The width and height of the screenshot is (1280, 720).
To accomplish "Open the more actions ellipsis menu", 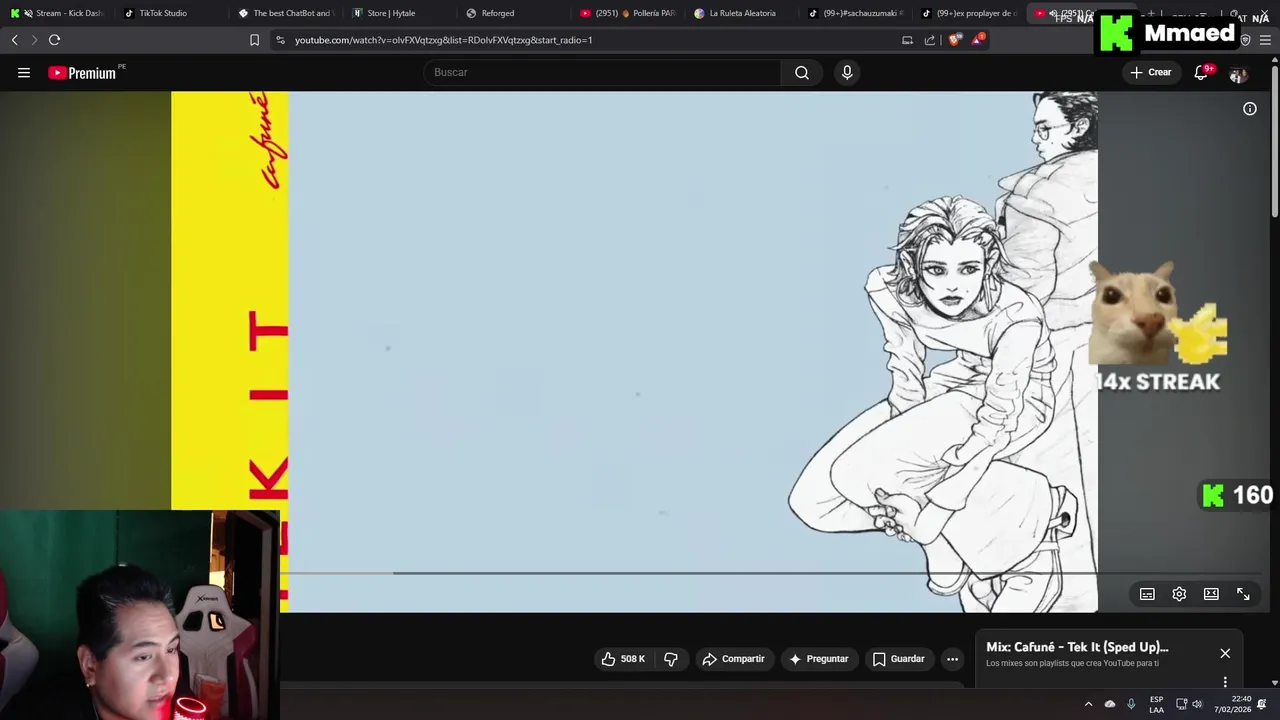I will click(952, 659).
